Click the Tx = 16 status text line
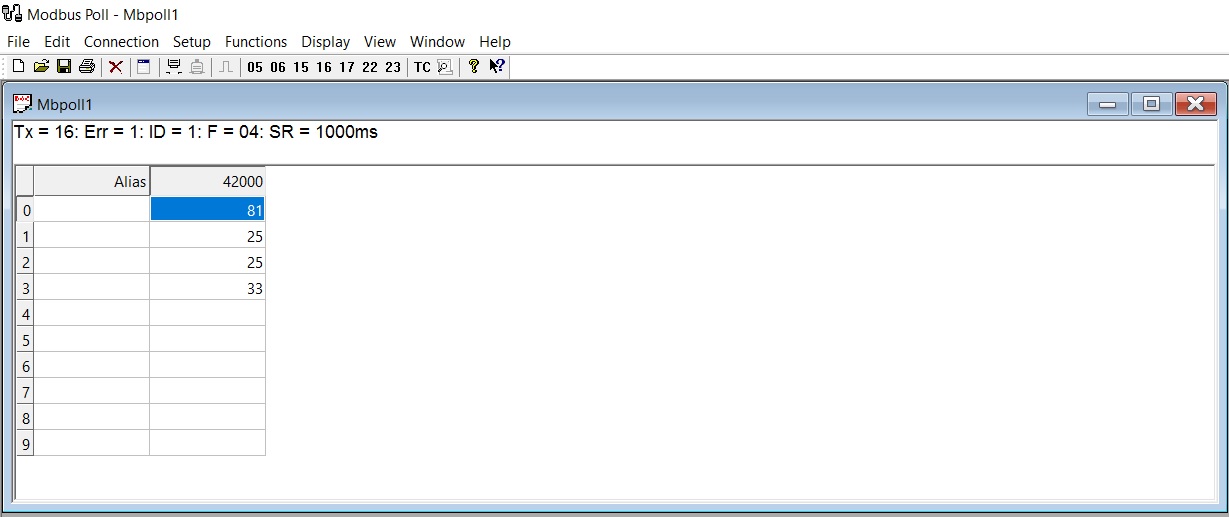The height and width of the screenshot is (517, 1229). click(196, 132)
